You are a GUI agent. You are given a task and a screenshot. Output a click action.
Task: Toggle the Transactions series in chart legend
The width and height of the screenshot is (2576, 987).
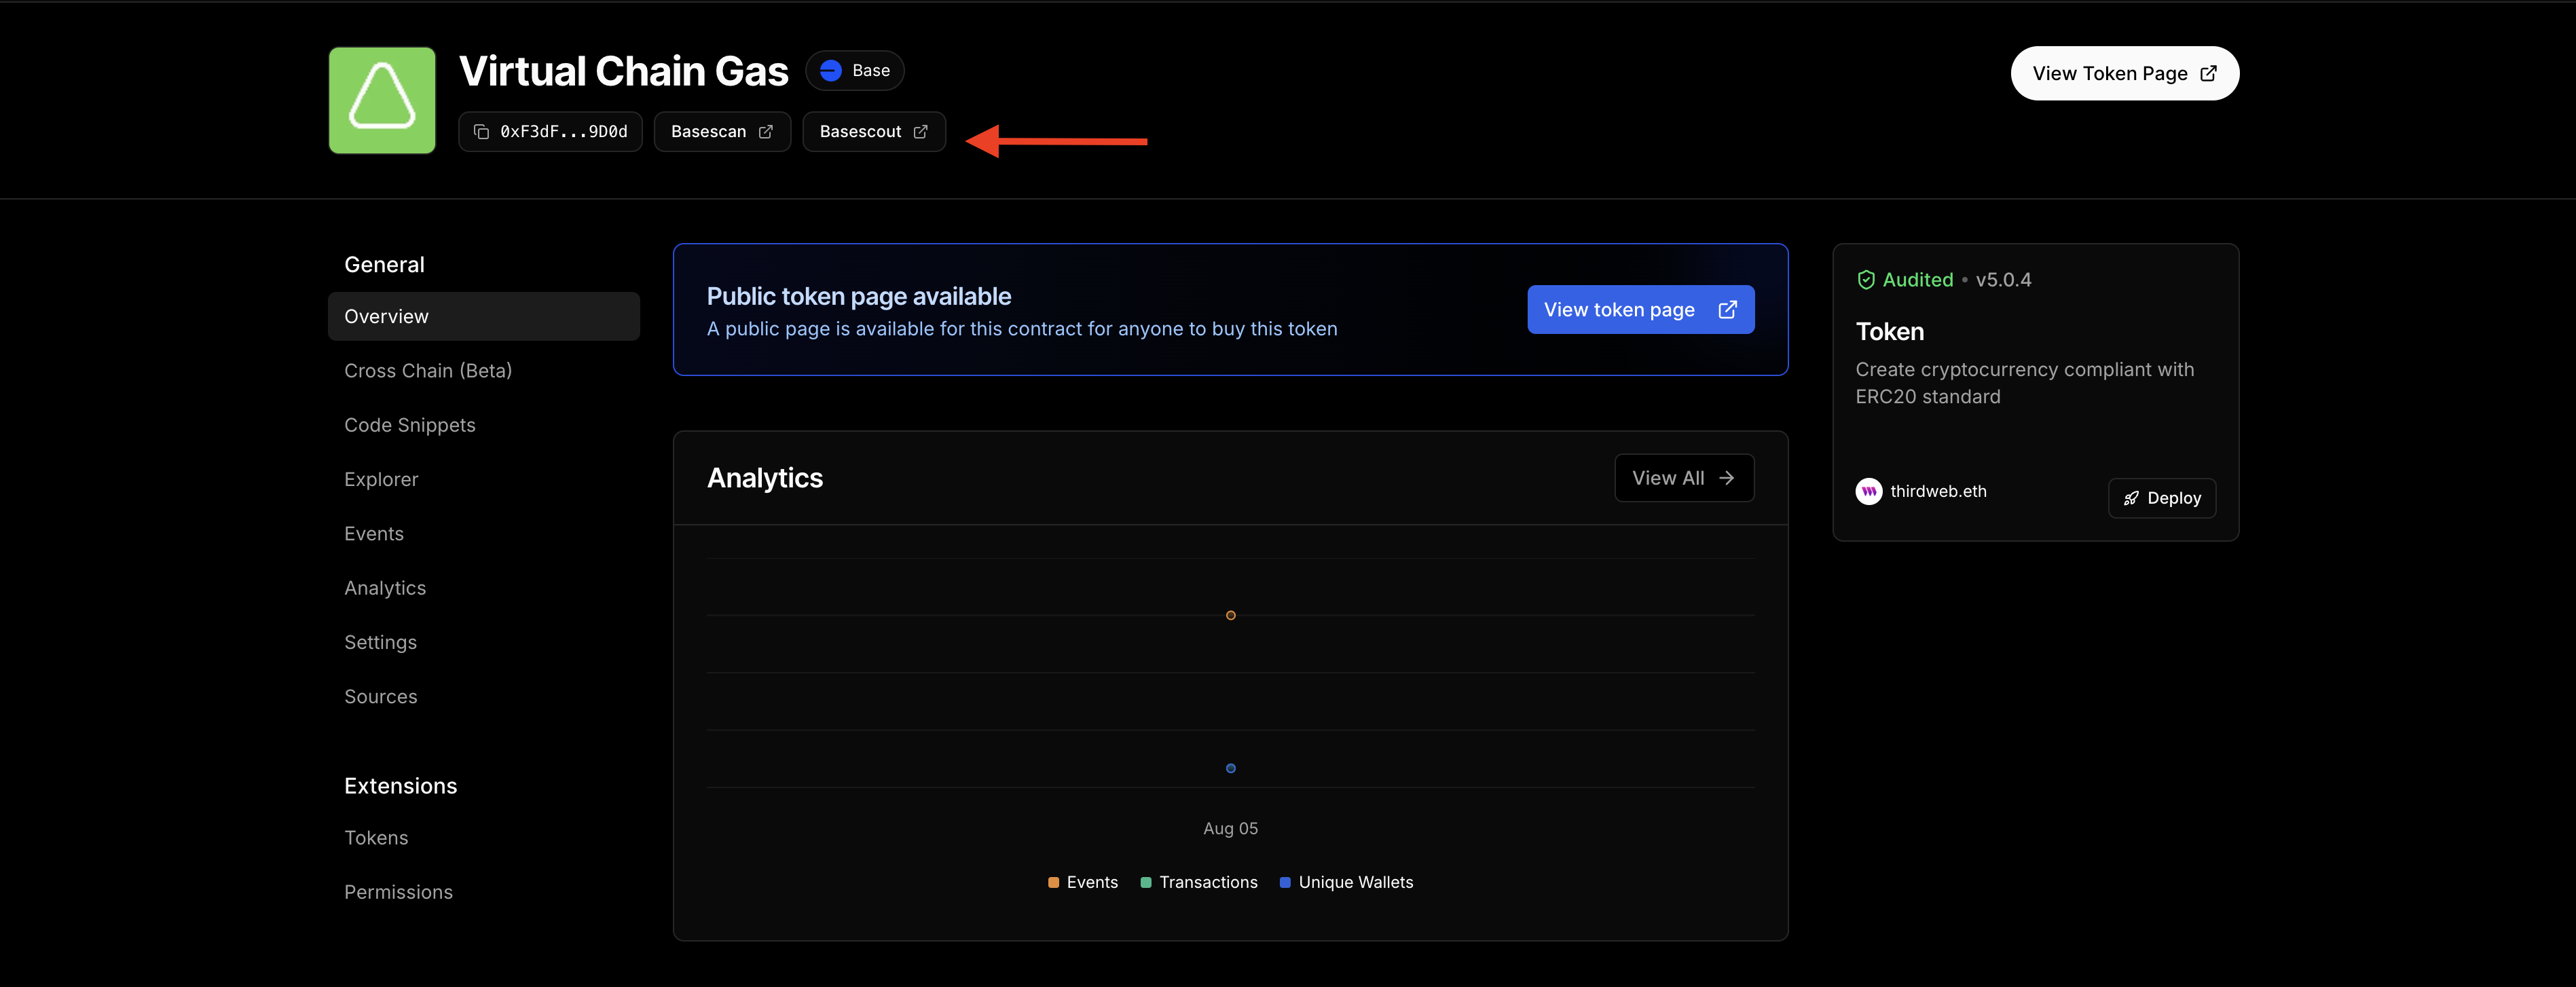pyautogui.click(x=1199, y=882)
